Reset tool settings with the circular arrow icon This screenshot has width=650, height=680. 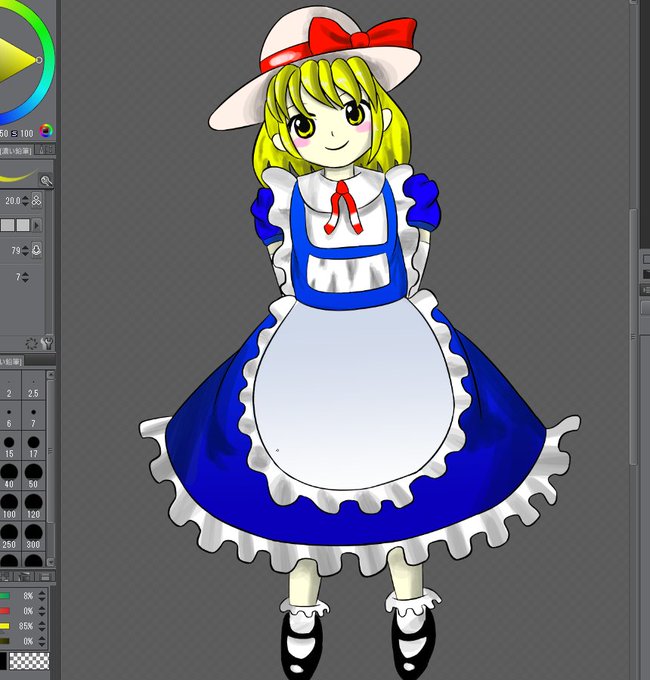(31, 343)
